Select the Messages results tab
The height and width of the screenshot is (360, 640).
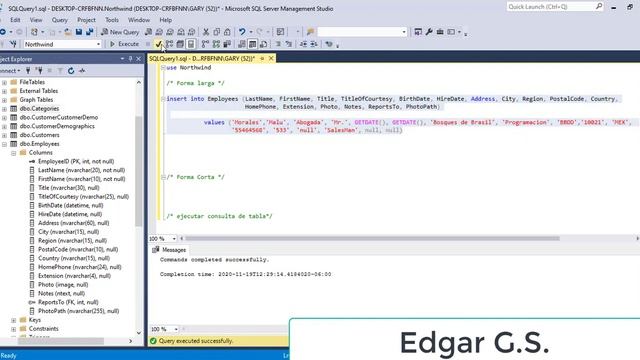pyautogui.click(x=170, y=250)
